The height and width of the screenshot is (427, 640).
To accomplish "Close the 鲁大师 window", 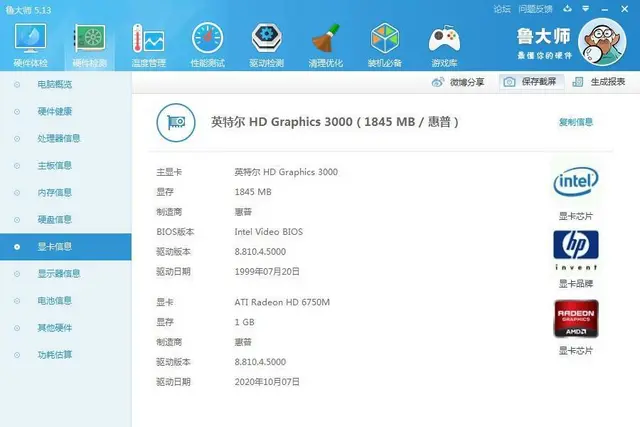I will [624, 9].
